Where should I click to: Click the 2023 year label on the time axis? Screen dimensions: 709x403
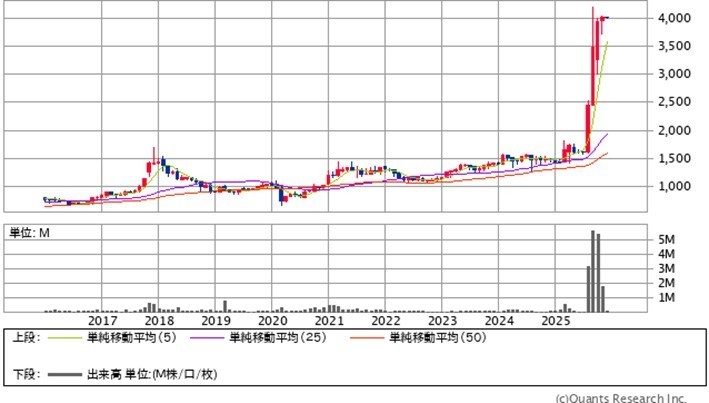point(442,321)
